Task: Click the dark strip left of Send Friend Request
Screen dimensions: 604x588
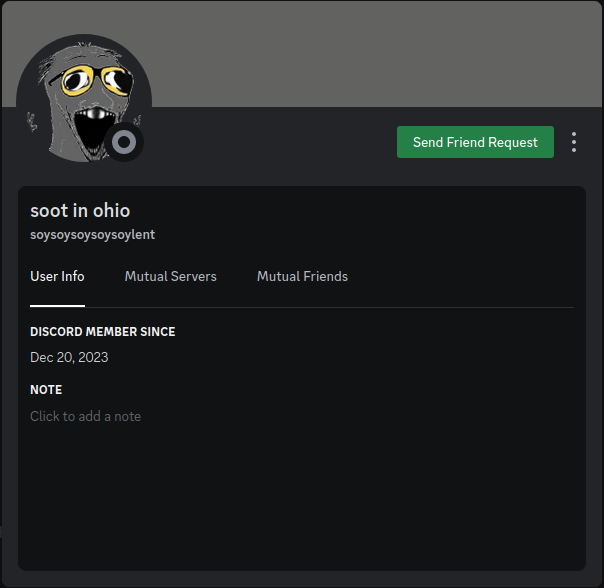Action: [270, 142]
